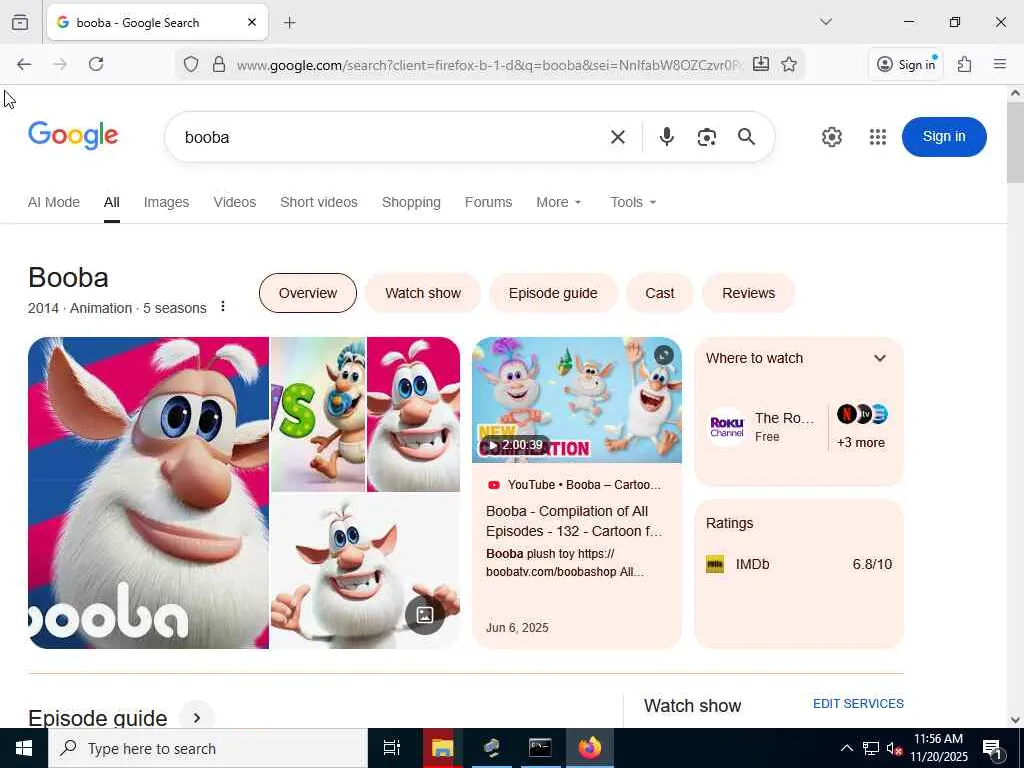This screenshot has height=768, width=1024.
Task: Open Short videos tab
Action: coord(319,202)
